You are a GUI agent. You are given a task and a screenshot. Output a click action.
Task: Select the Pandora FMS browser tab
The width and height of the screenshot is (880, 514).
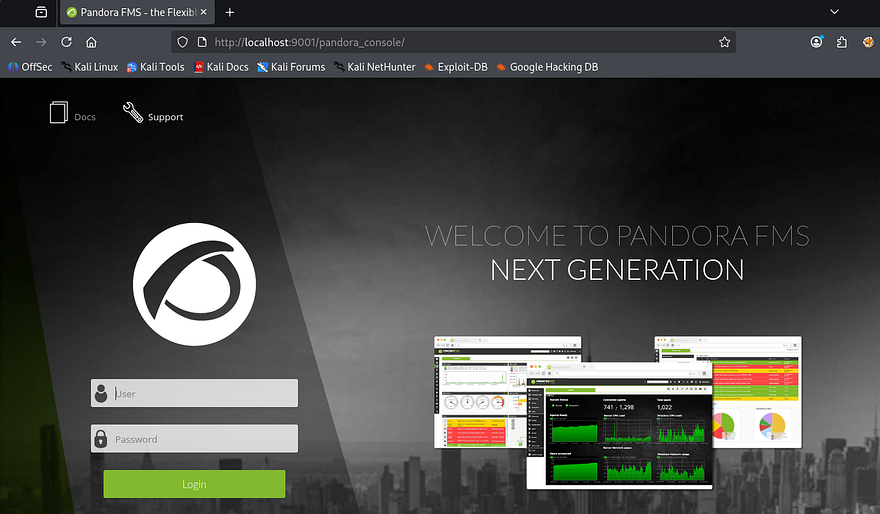coord(130,12)
